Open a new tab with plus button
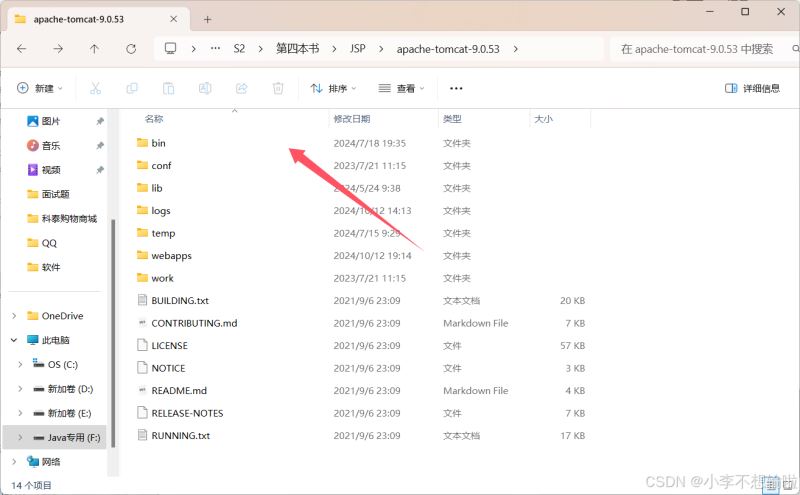 [207, 19]
